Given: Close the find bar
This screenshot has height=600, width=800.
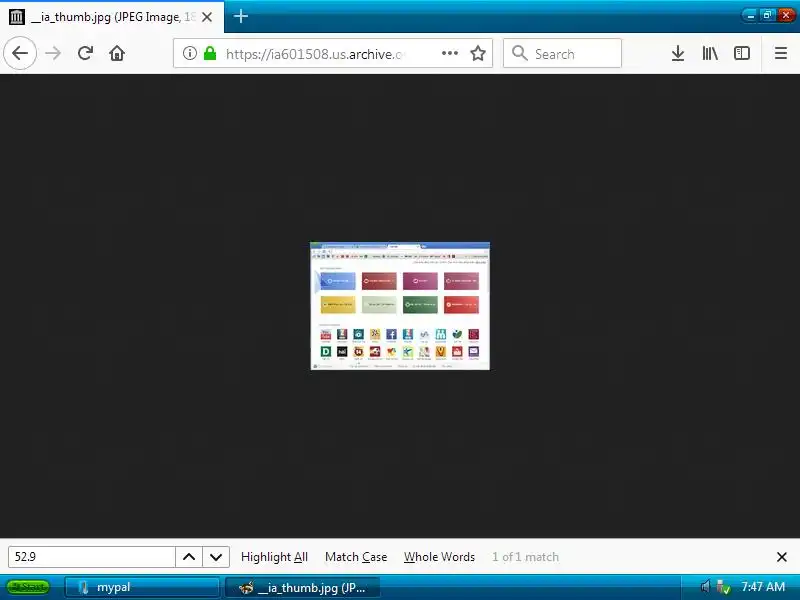Looking at the screenshot, I should [781, 557].
